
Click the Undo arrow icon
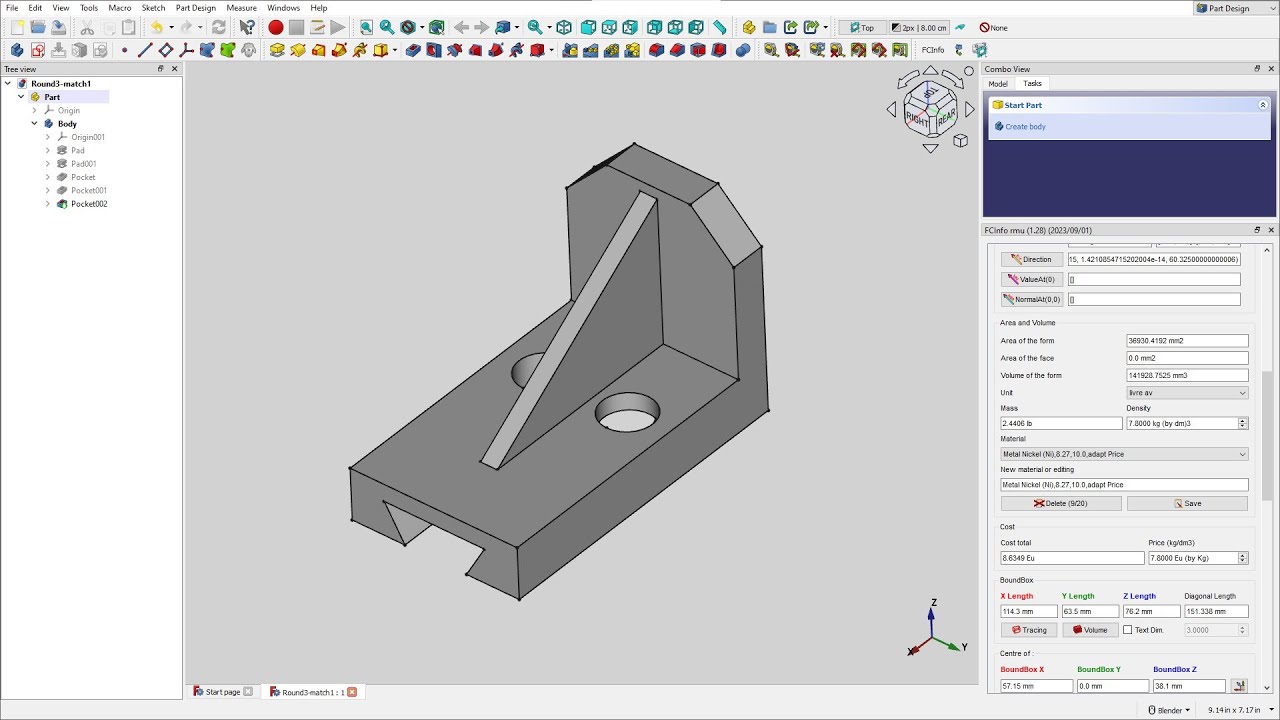tap(157, 28)
